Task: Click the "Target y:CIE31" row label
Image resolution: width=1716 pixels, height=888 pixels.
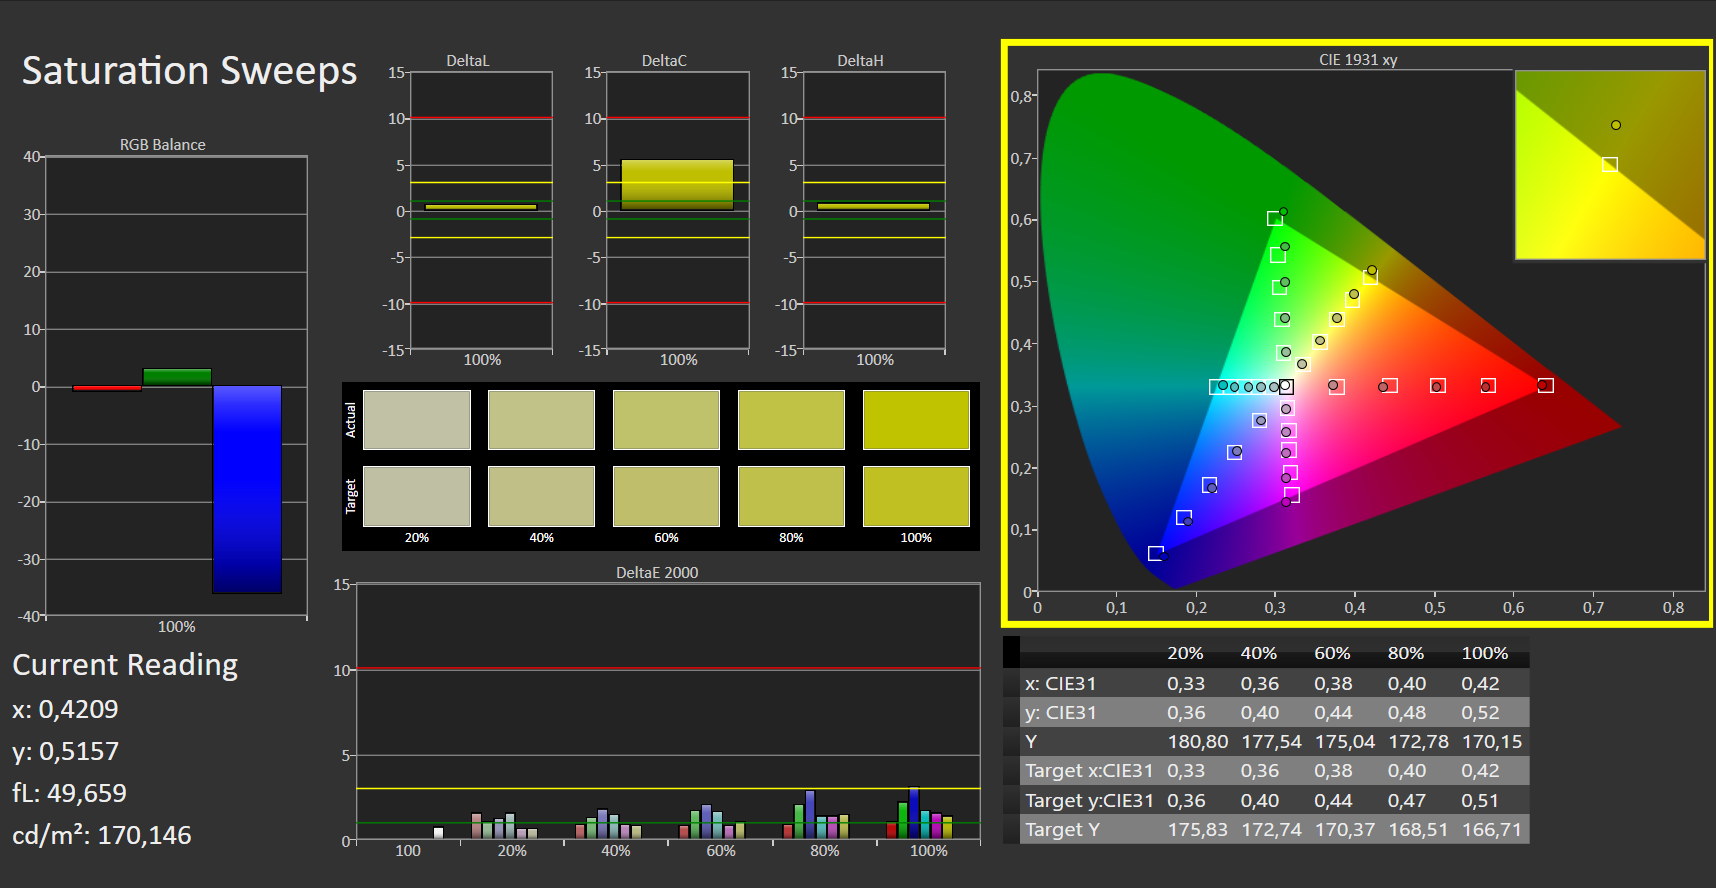Action: coord(1089,801)
